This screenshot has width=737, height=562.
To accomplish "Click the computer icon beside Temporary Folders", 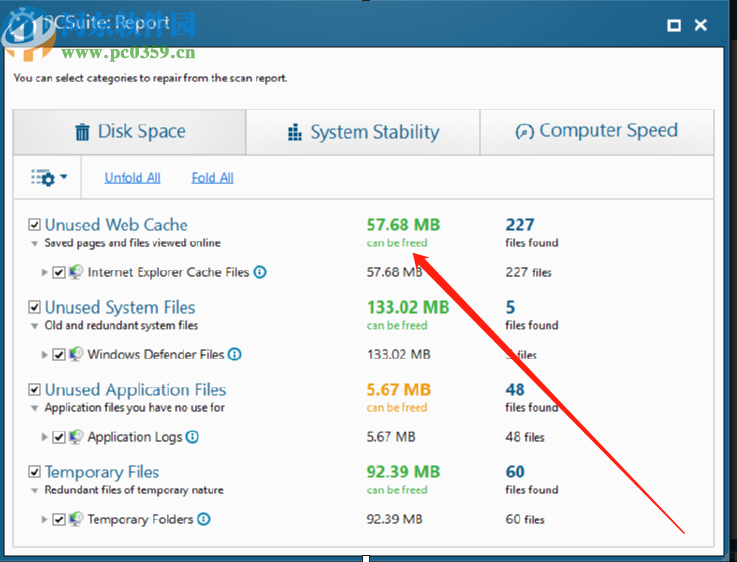I will coord(76,519).
